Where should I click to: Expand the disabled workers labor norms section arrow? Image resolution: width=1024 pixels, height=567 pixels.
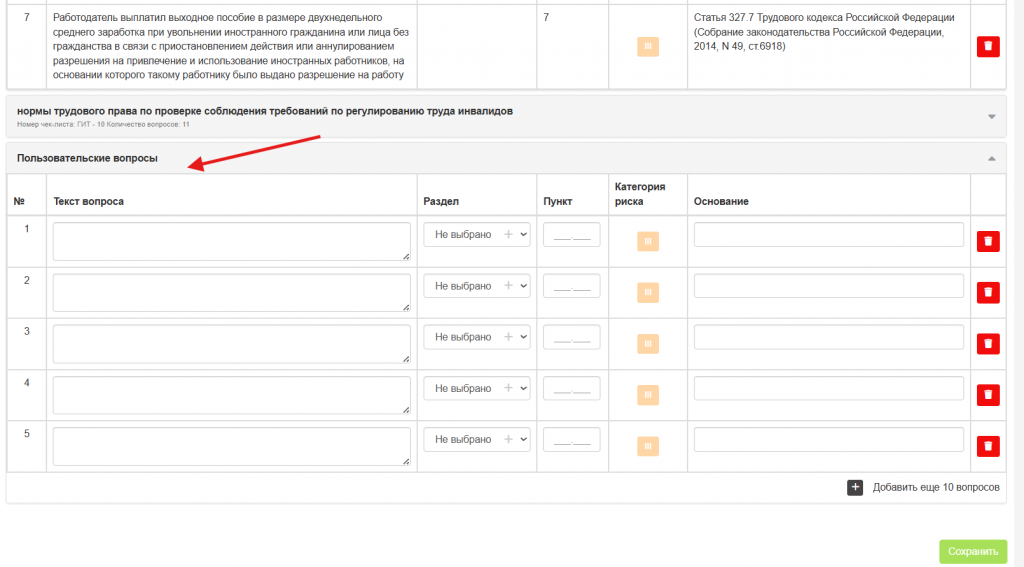click(x=991, y=116)
